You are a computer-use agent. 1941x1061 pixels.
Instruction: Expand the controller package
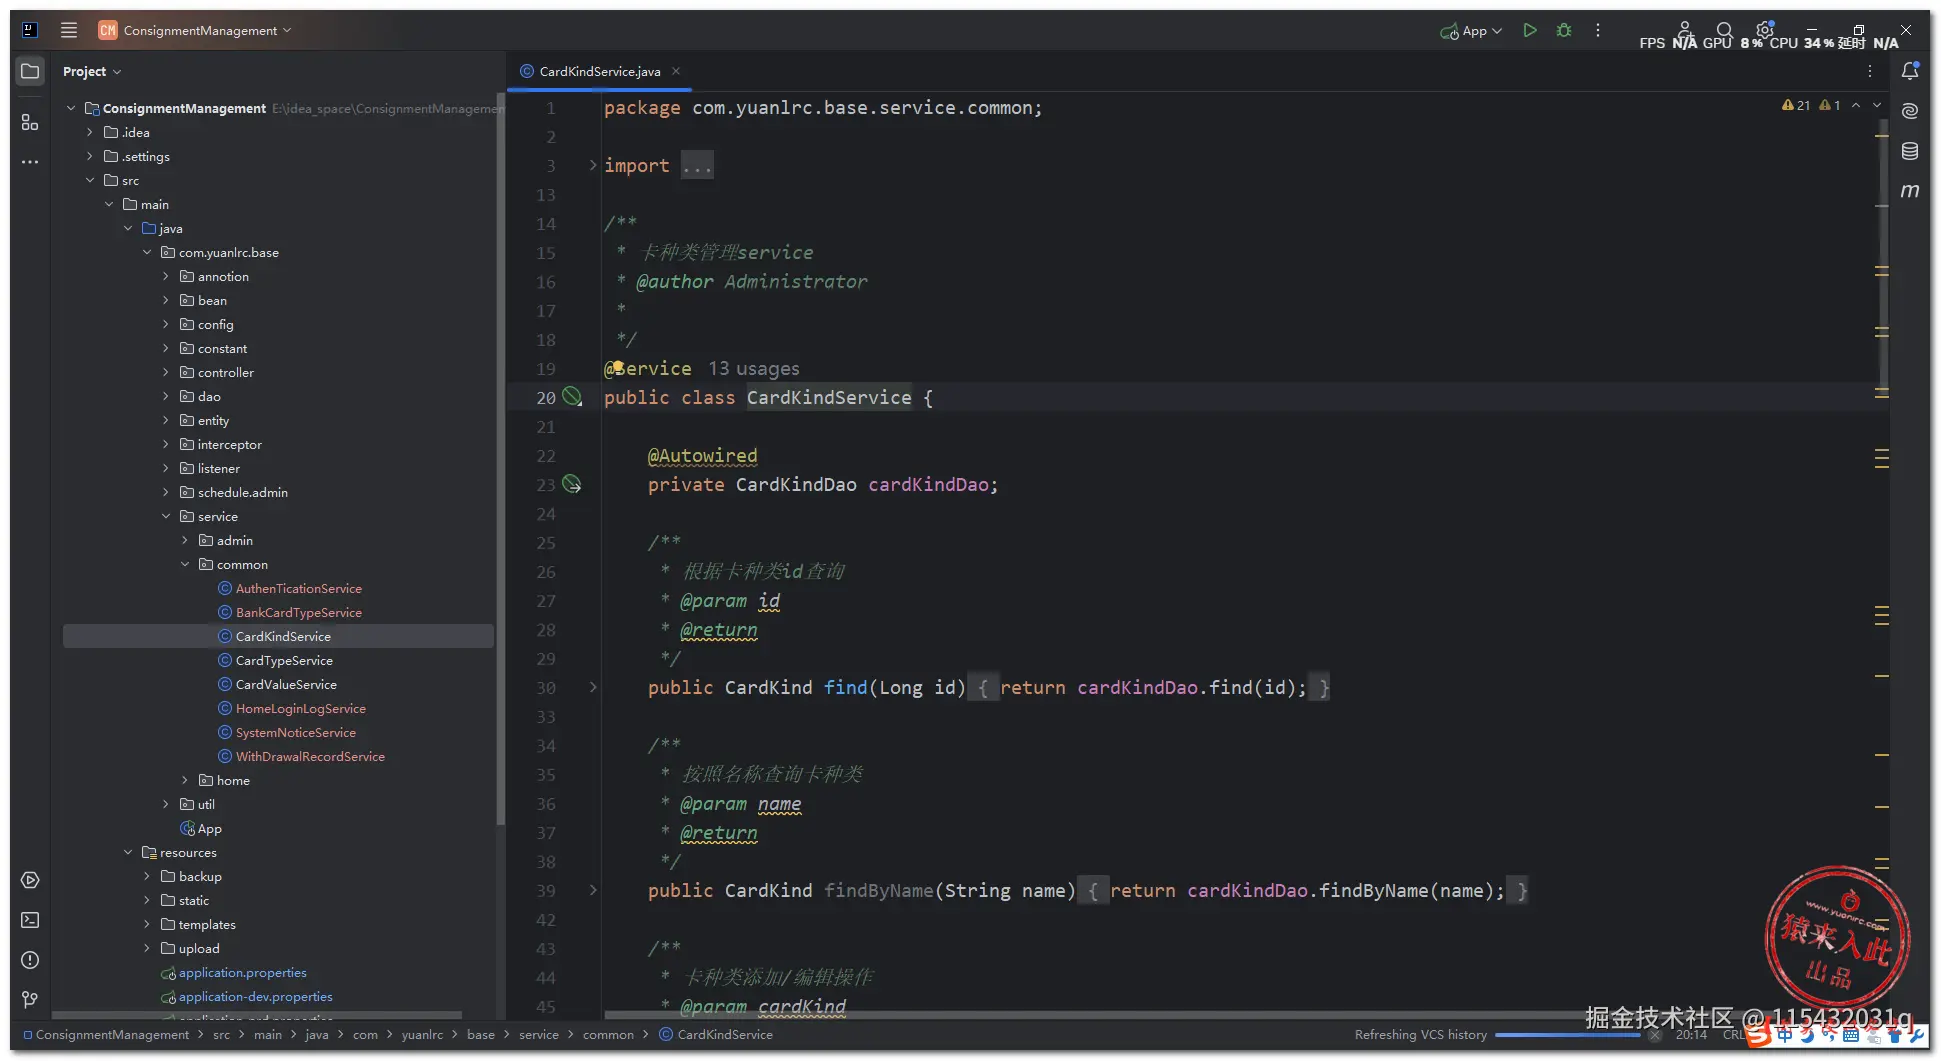[166, 373]
